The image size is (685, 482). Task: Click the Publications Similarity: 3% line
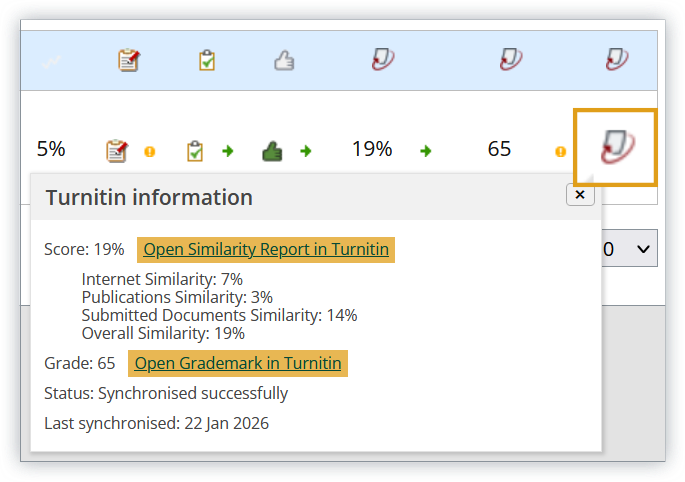pyautogui.click(x=177, y=297)
